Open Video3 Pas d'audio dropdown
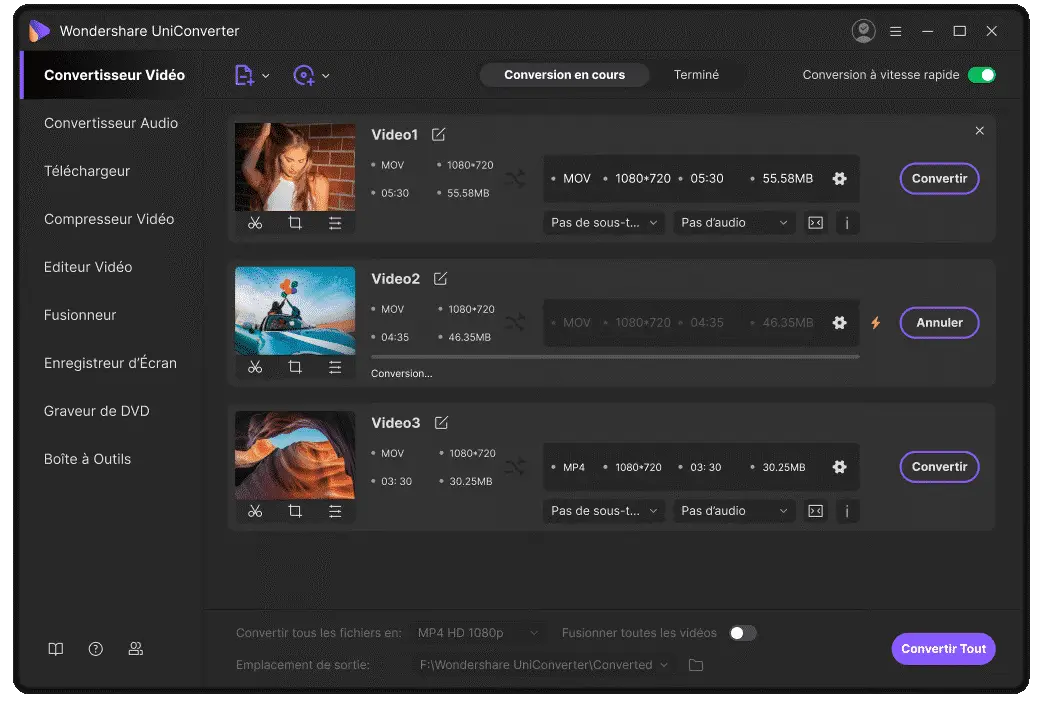Viewport: 1042px width, 714px height. (734, 511)
